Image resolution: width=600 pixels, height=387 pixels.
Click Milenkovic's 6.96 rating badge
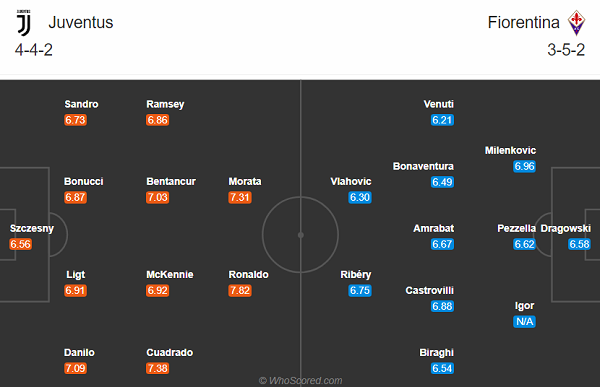pos(524,166)
